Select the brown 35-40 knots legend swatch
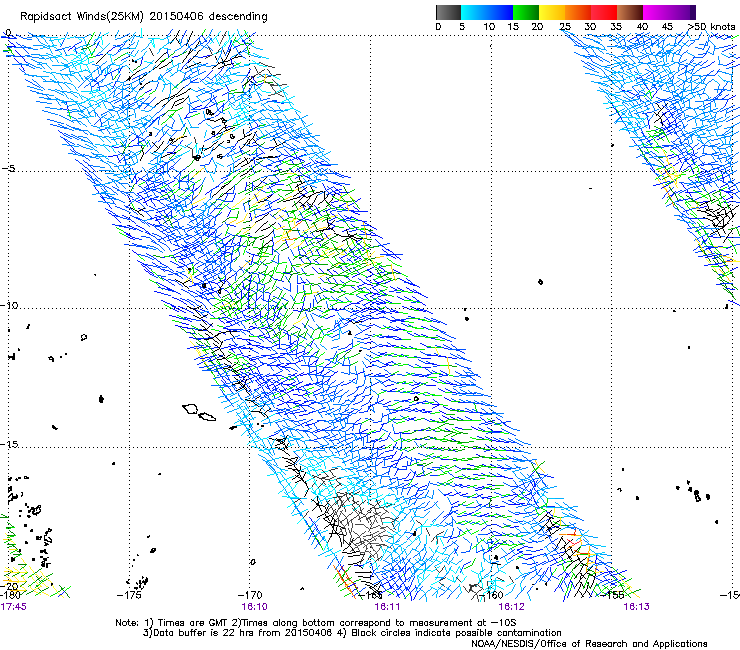 click(630, 12)
